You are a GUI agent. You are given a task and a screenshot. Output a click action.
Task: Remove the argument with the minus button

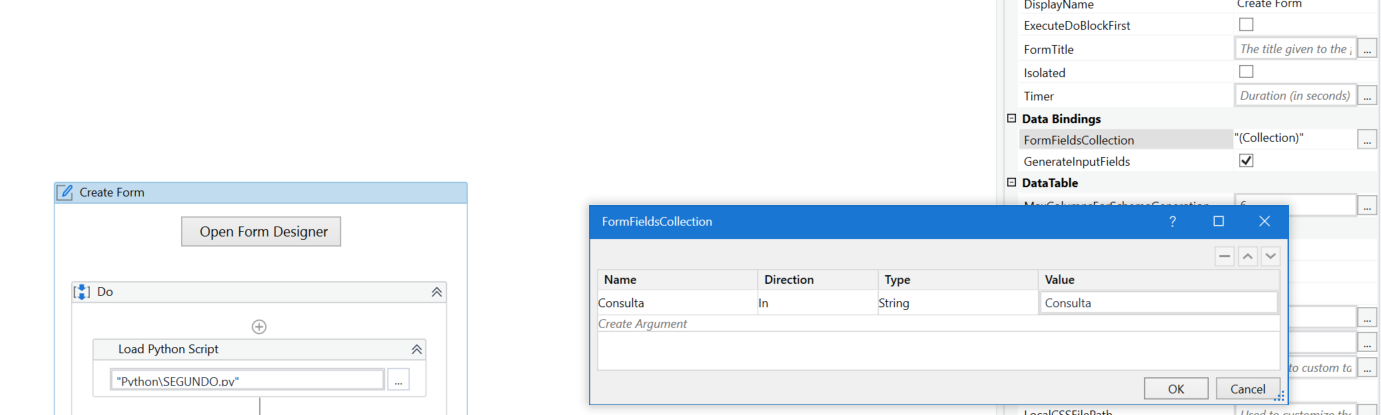[1225, 256]
